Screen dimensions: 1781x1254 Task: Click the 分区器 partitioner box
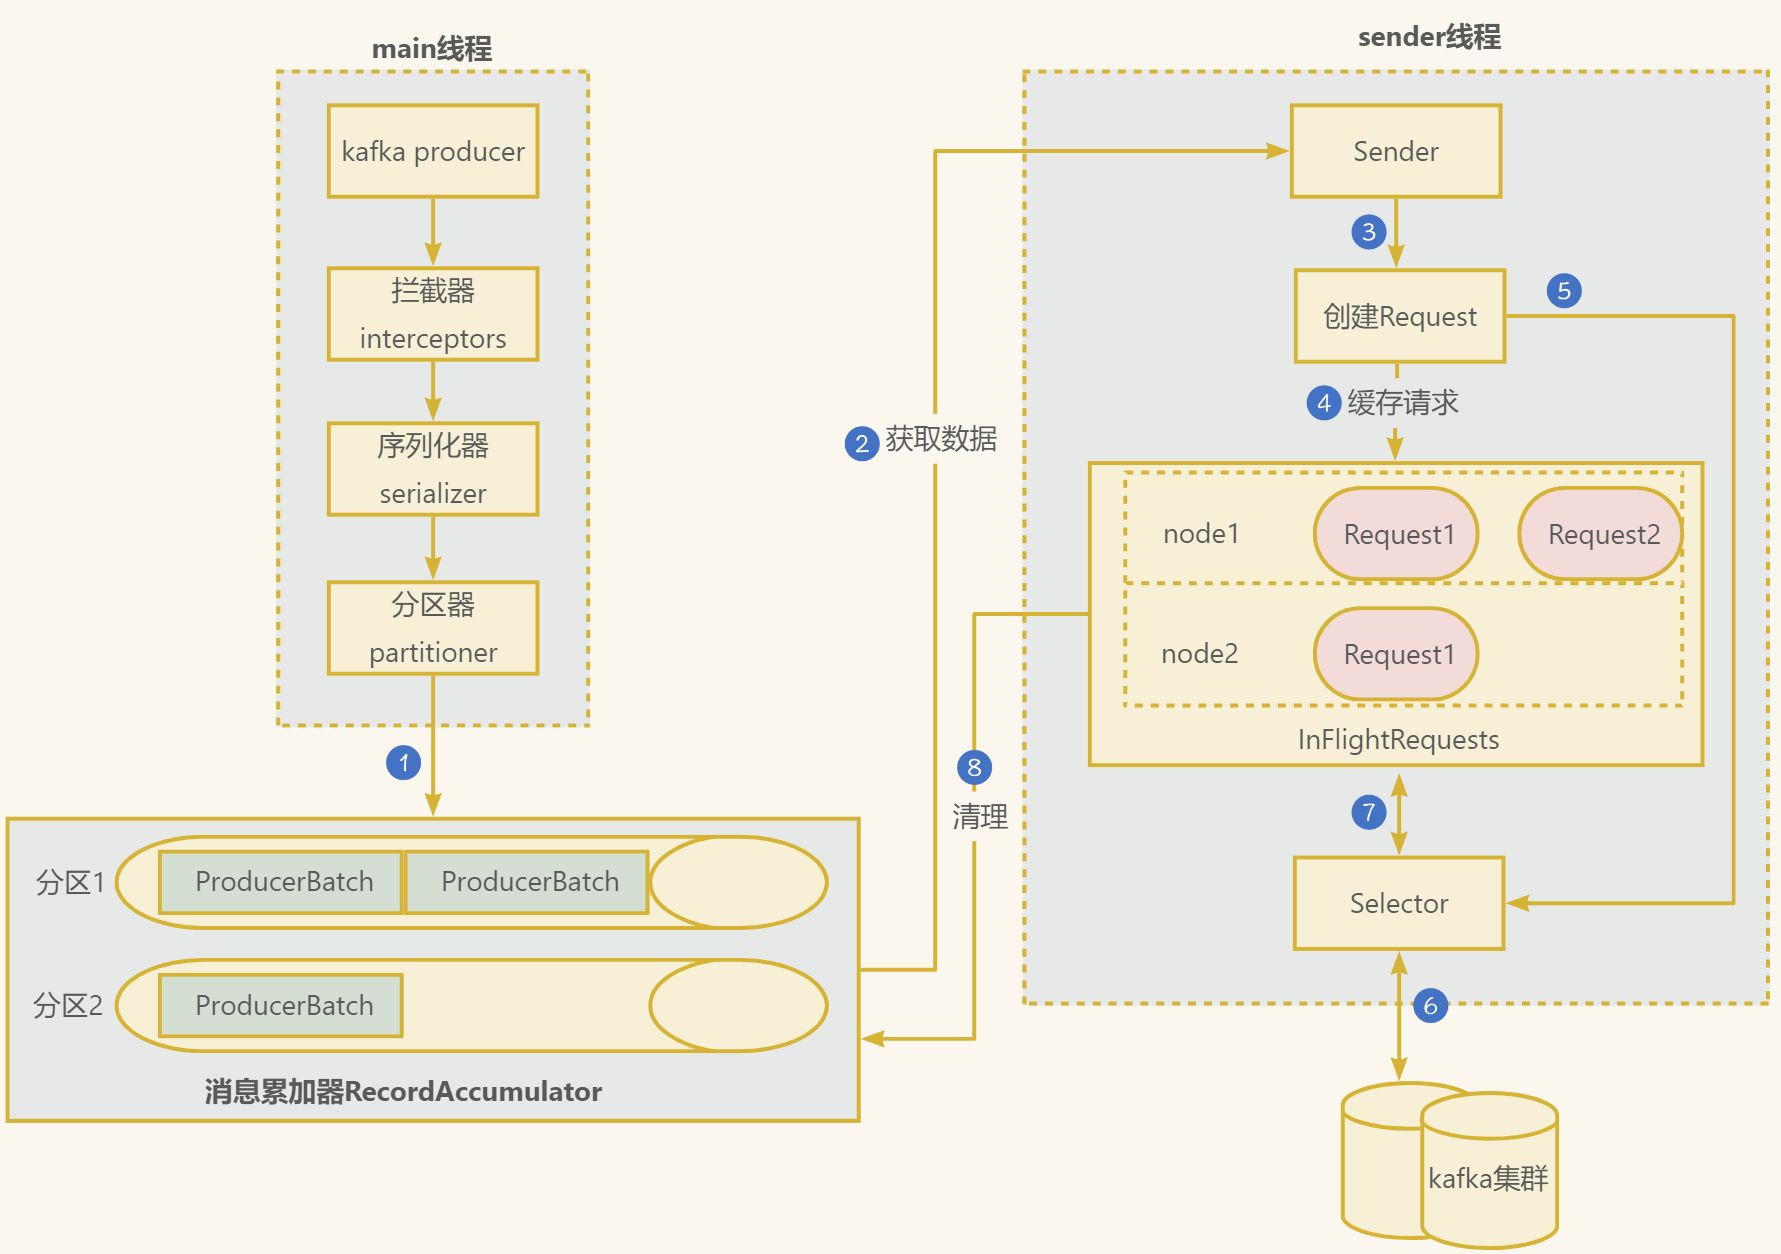[433, 628]
